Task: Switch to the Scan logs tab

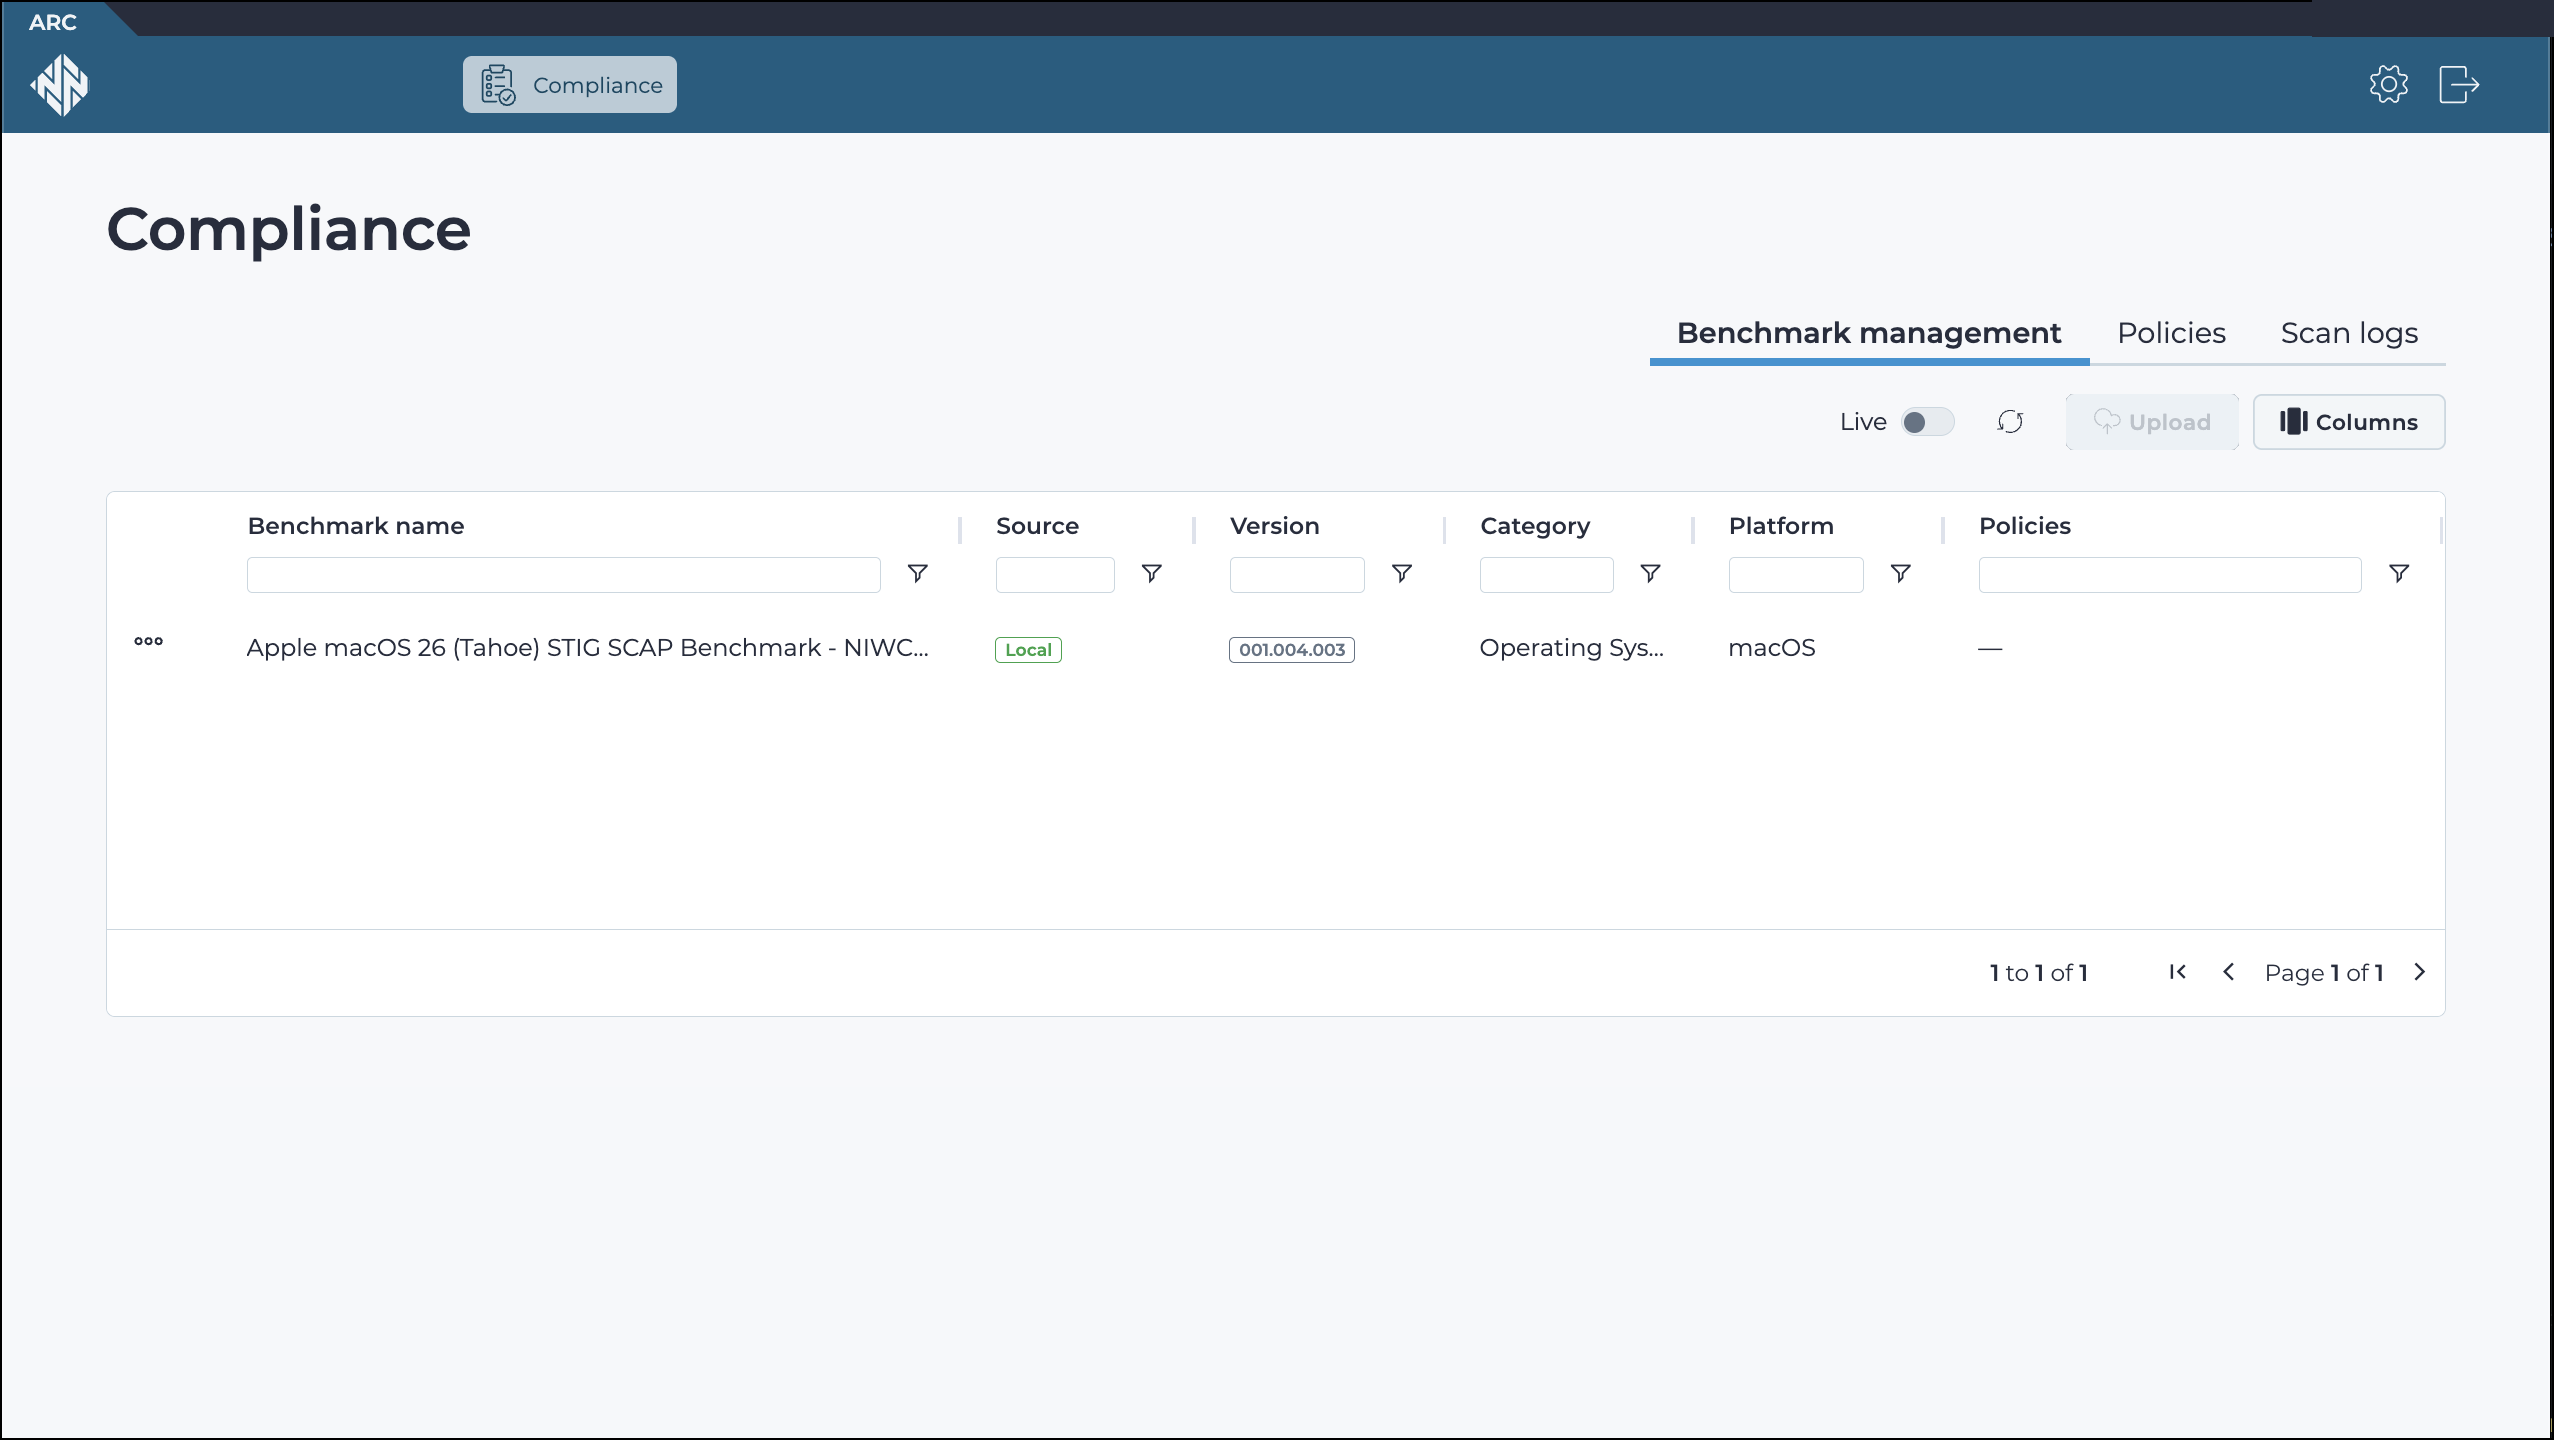Action: tap(2349, 333)
